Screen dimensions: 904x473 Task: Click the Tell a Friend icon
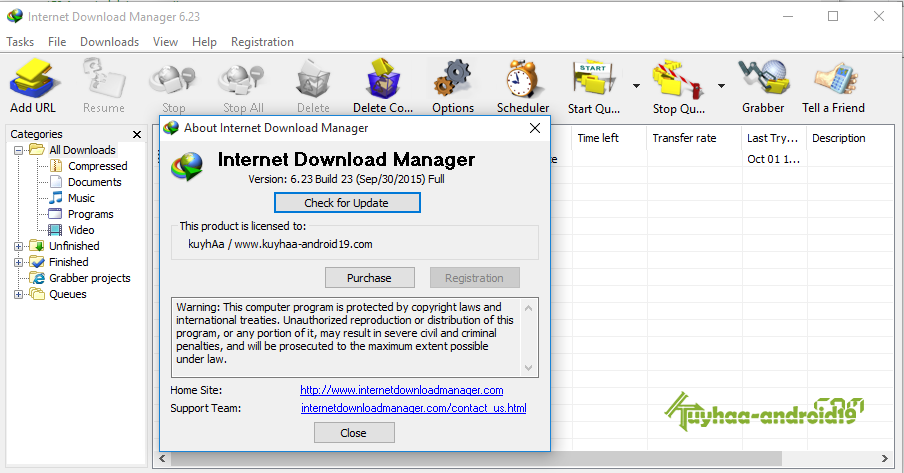coord(834,78)
